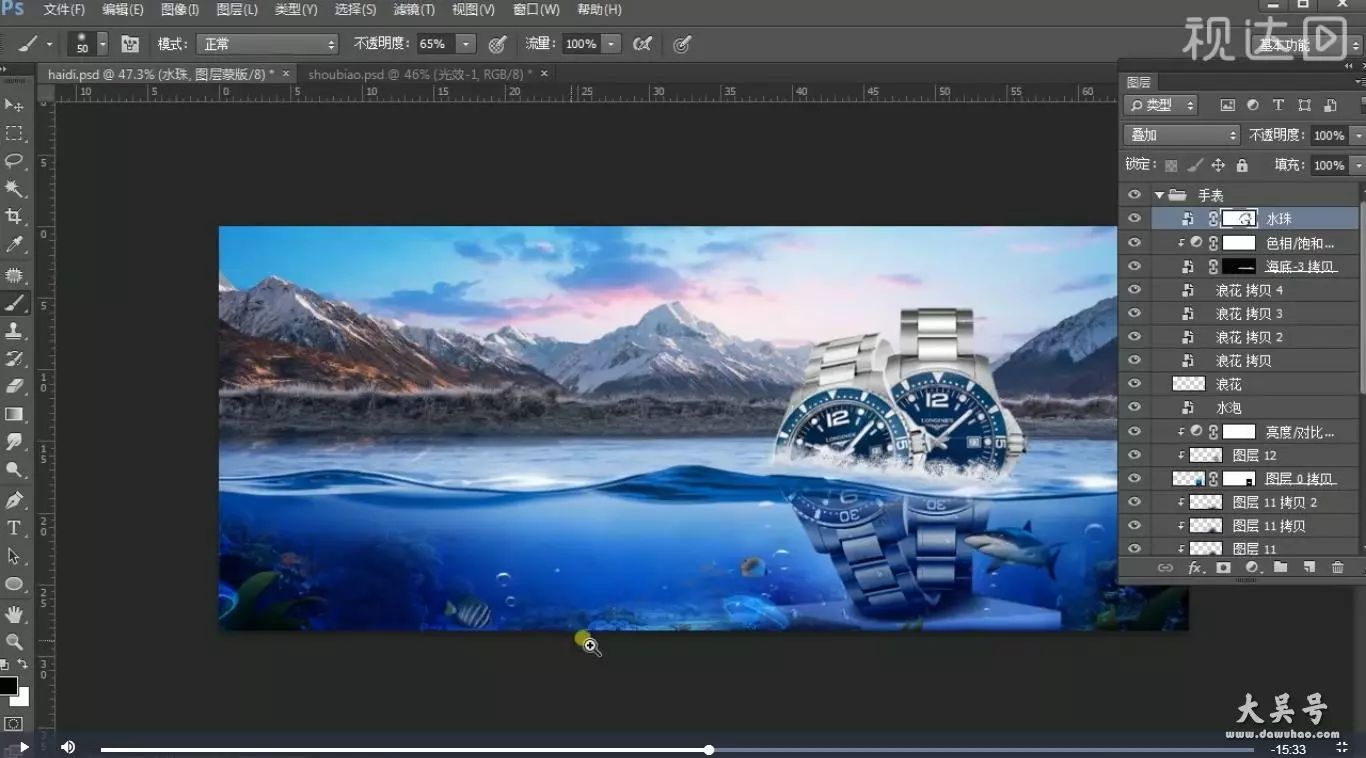Click the foreground color swatch

pyautogui.click(x=8, y=686)
